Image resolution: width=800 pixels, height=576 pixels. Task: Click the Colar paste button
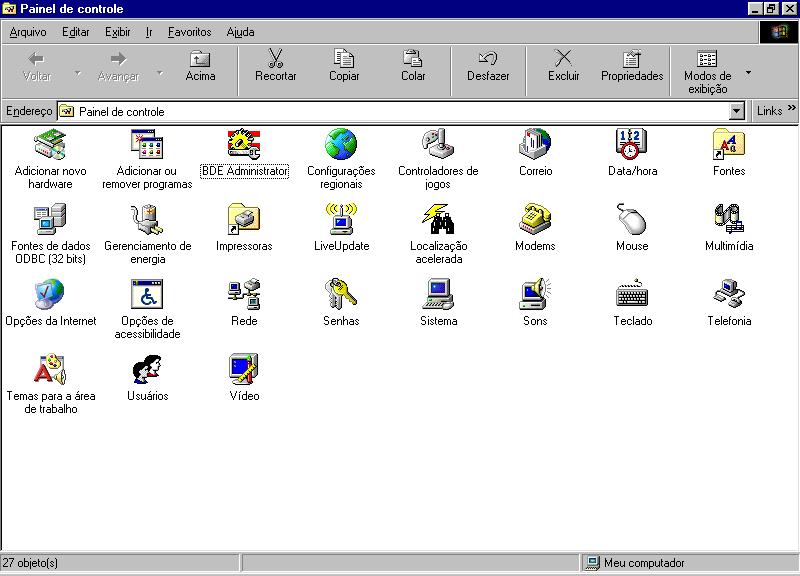[x=413, y=67]
